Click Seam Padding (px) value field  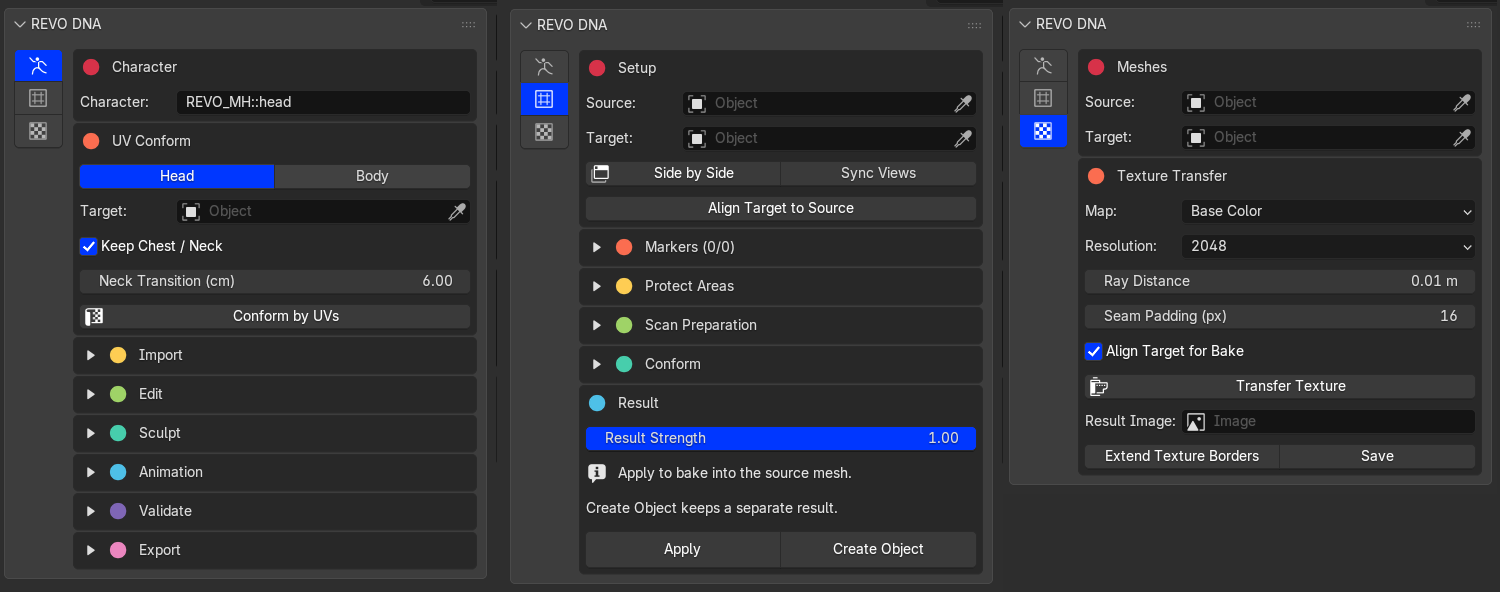(1280, 316)
